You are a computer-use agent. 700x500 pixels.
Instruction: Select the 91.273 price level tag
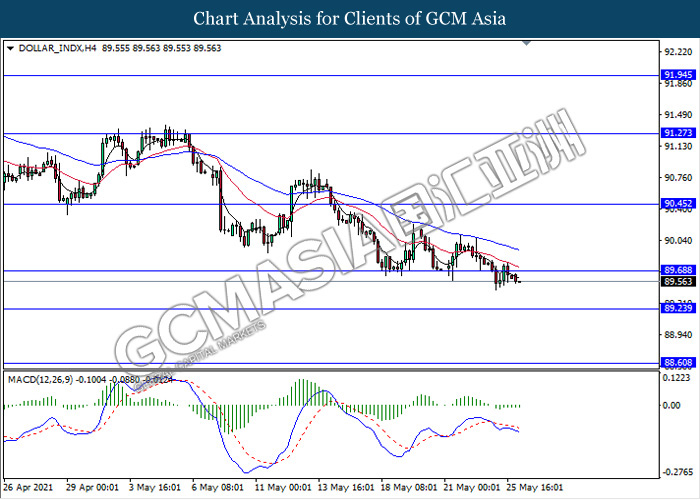678,133
